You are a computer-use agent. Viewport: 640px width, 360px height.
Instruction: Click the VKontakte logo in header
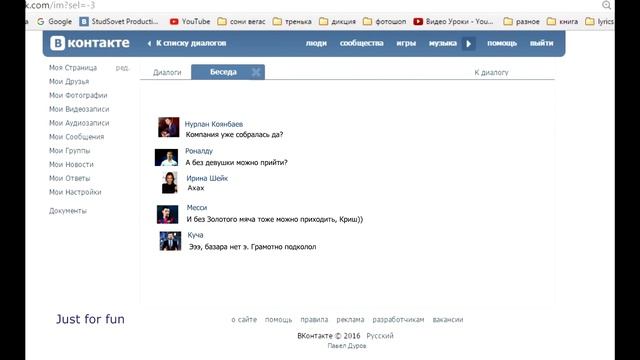click(90, 43)
